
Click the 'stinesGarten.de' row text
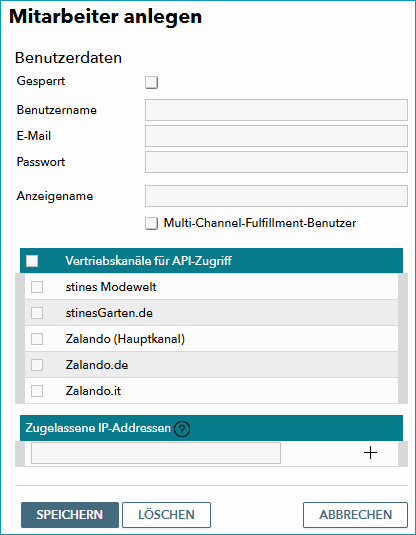point(109,313)
